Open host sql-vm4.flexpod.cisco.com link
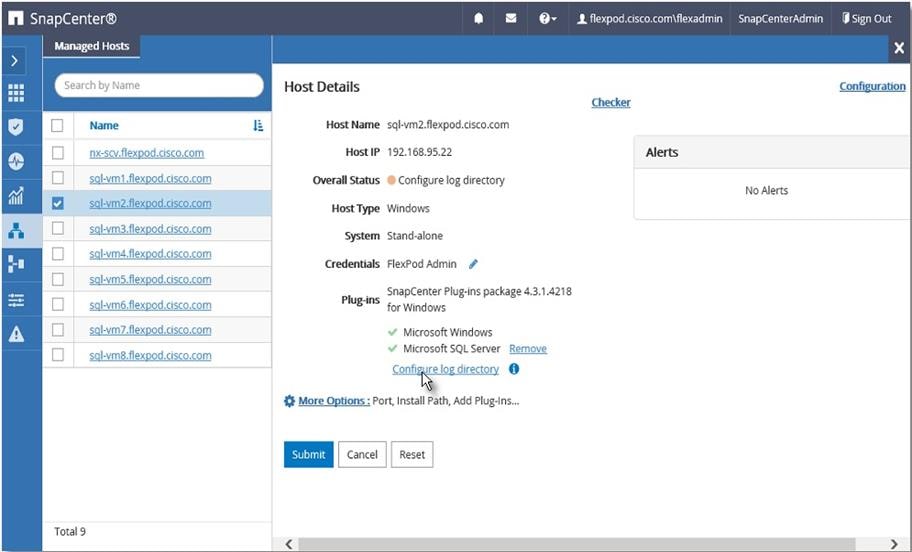The height and width of the screenshot is (552, 912). click(x=150, y=254)
